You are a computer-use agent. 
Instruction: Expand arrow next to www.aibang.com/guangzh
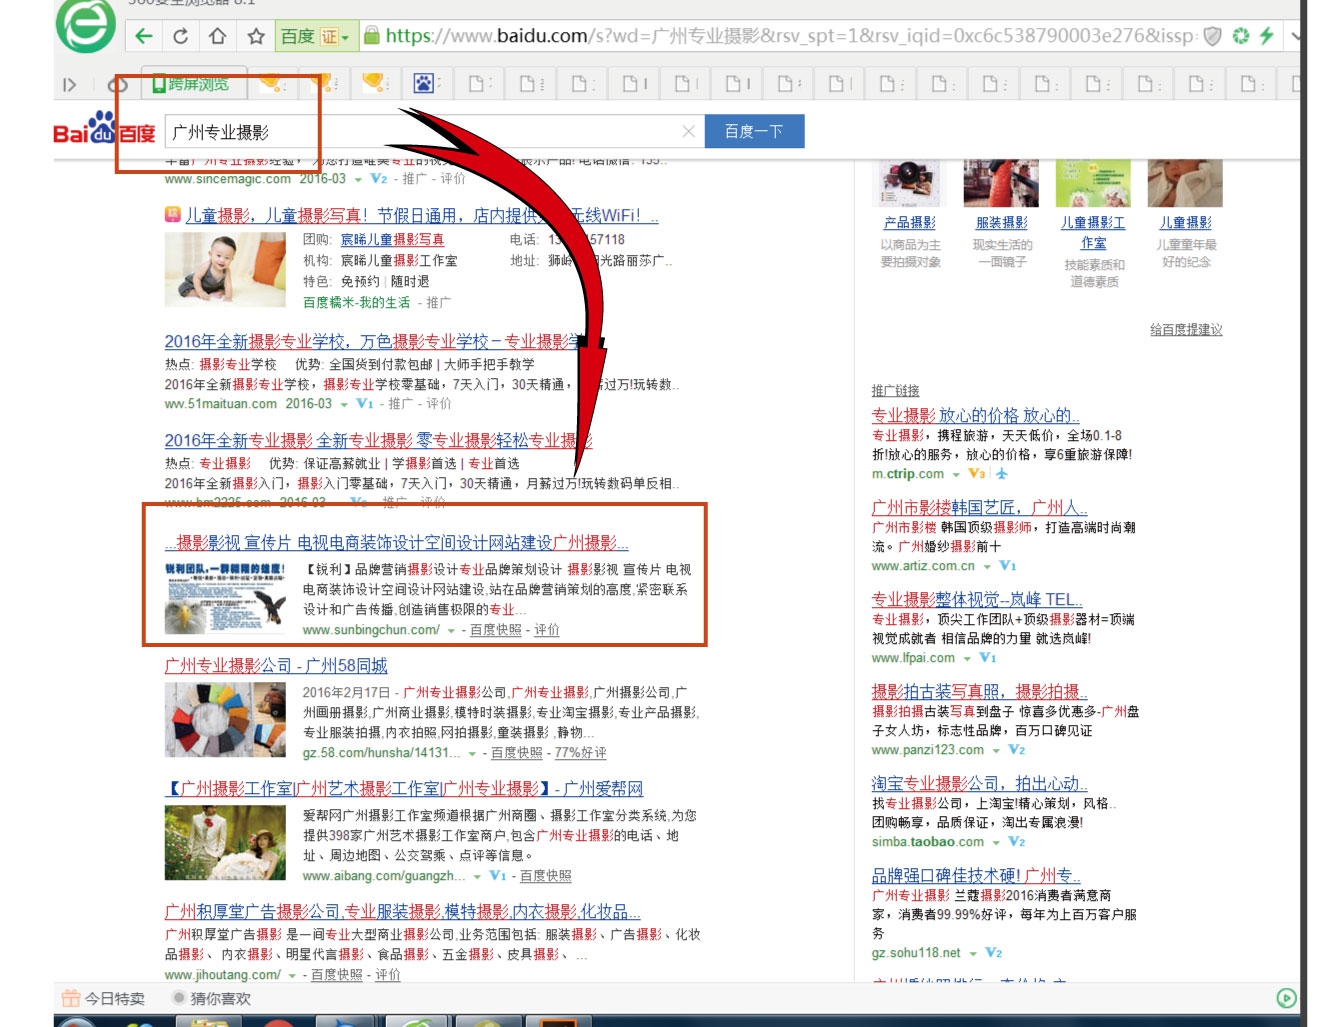[x=477, y=877]
